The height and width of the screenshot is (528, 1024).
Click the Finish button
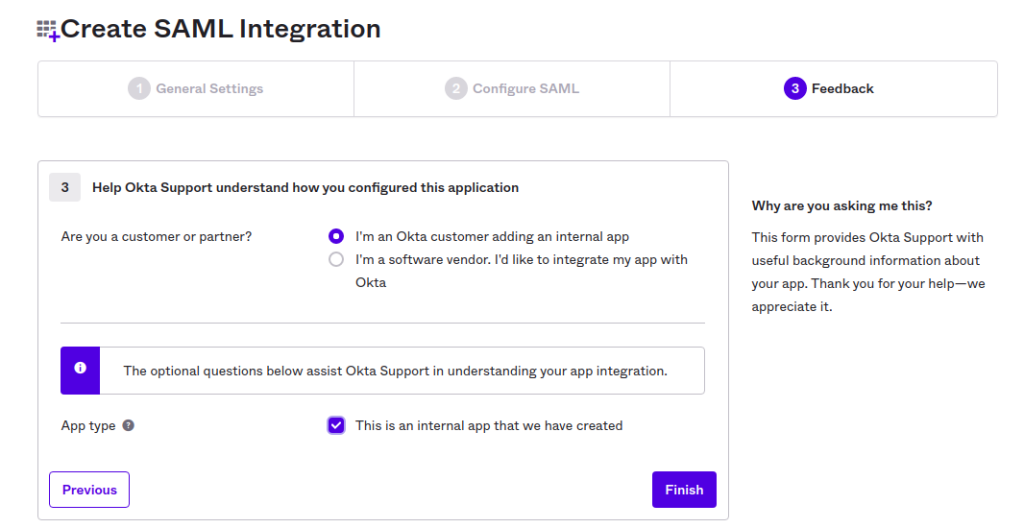[x=684, y=489]
